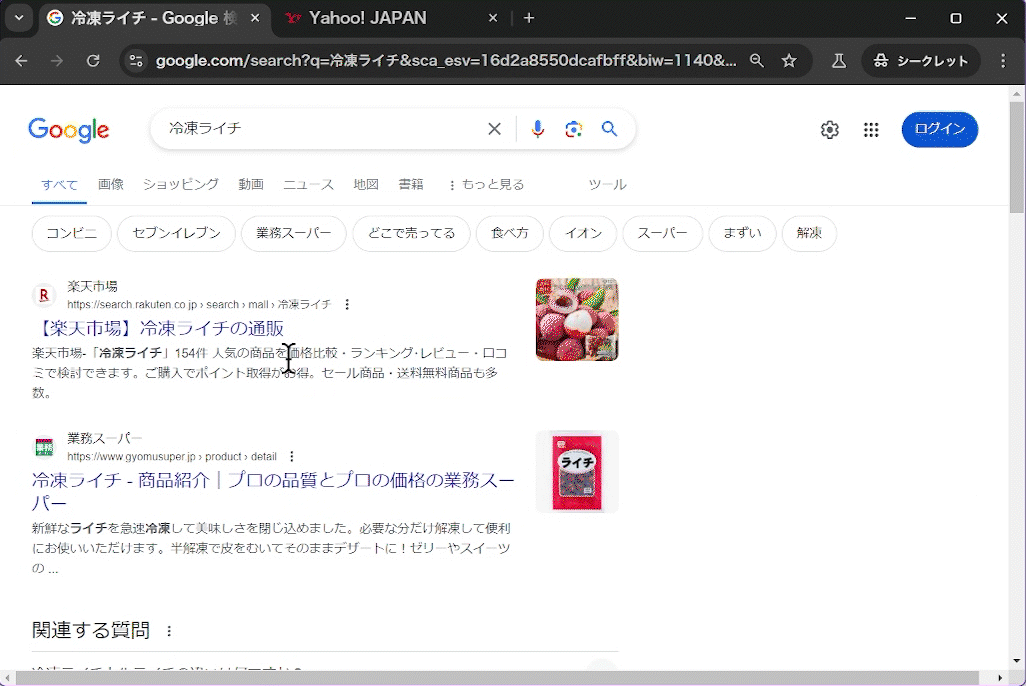This screenshot has width=1026, height=686.
Task: Search by image with Google Lens icon
Action: (x=574, y=129)
